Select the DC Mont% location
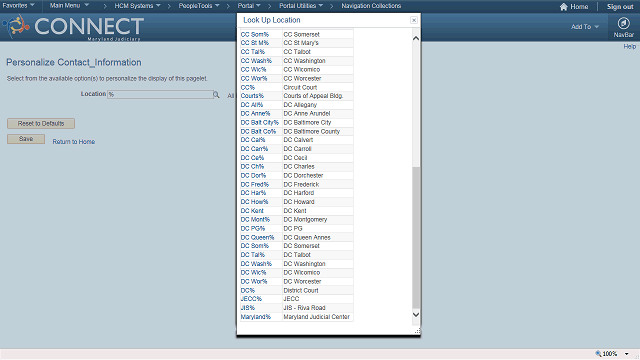 pos(255,220)
